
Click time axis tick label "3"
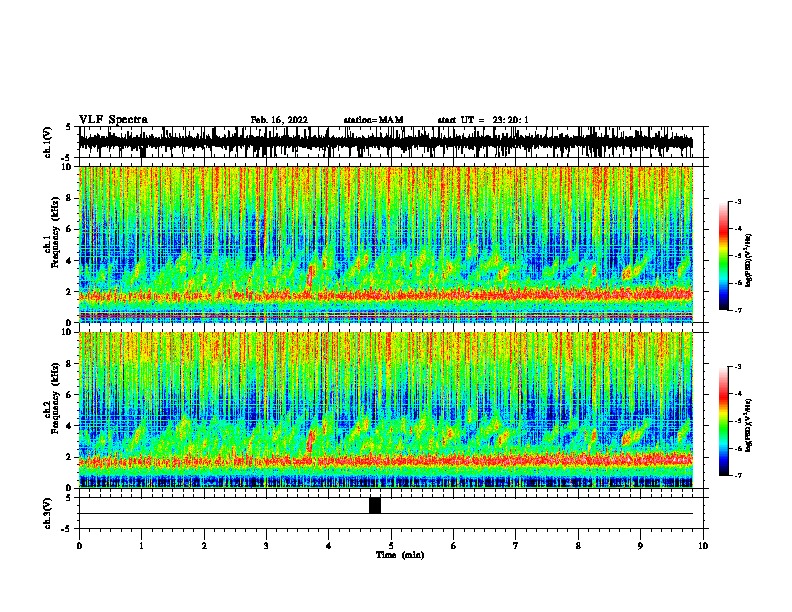point(266,546)
